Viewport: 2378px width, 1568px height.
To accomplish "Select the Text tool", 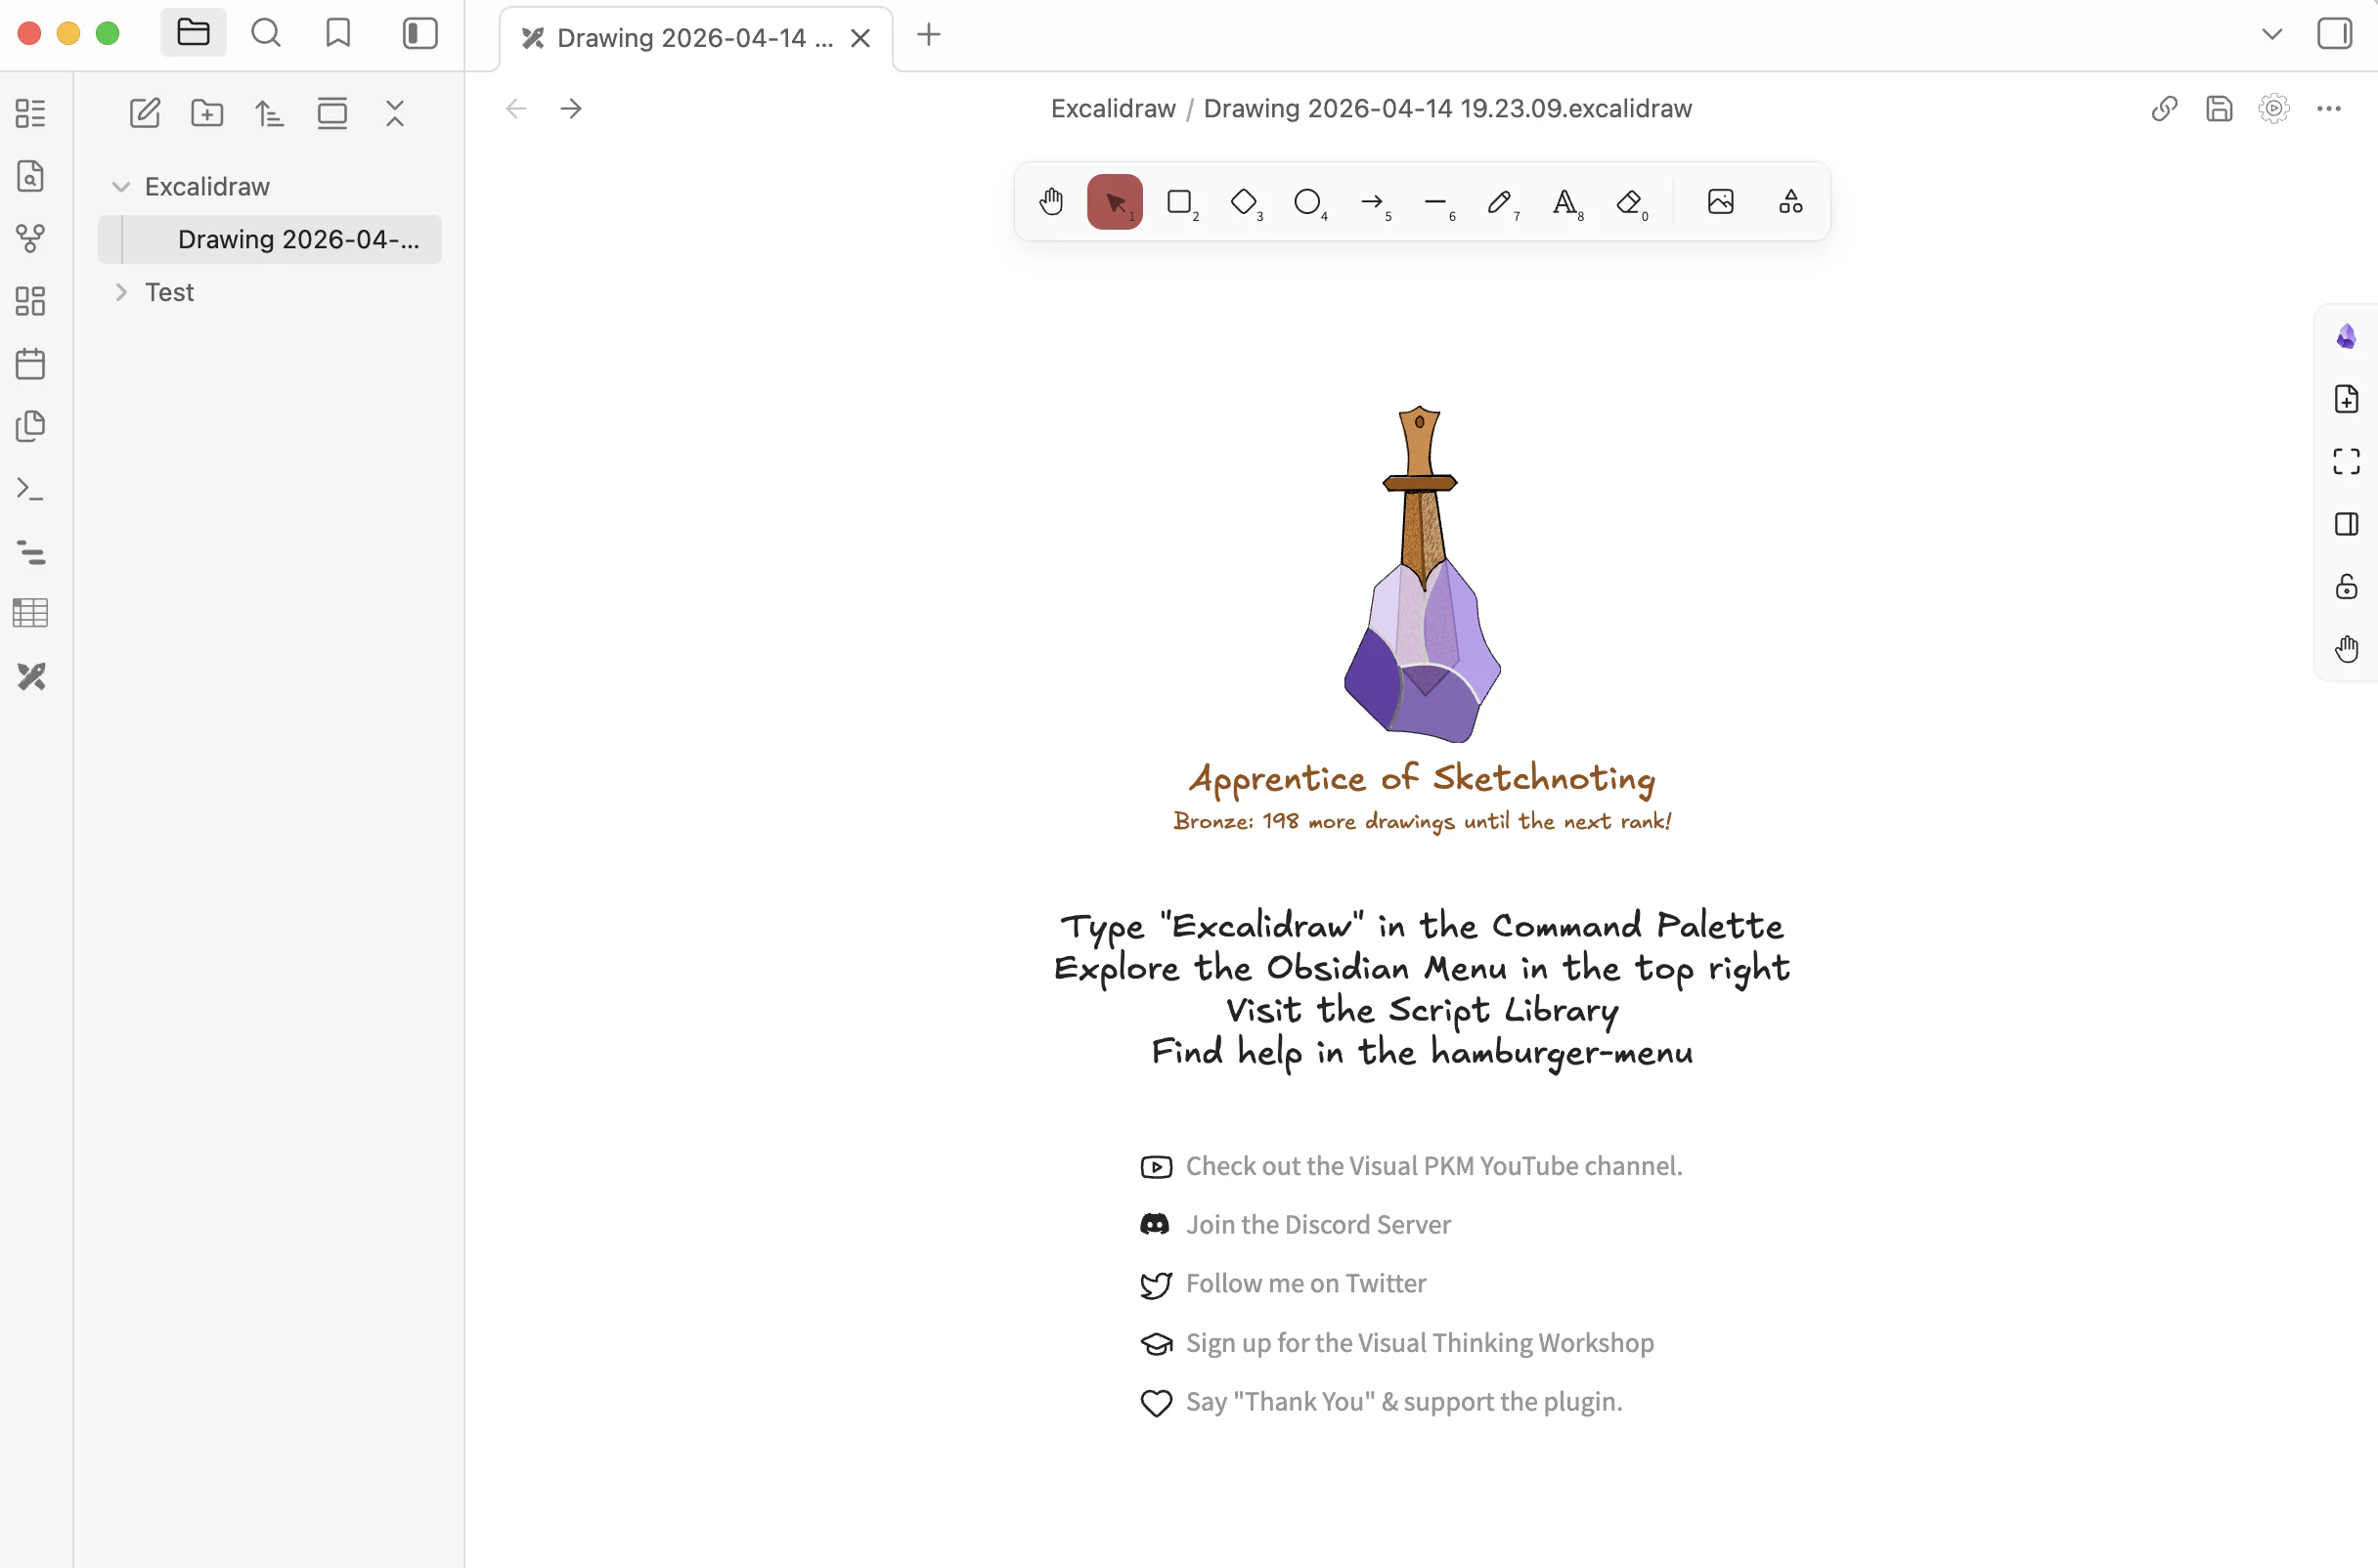I will point(1564,202).
